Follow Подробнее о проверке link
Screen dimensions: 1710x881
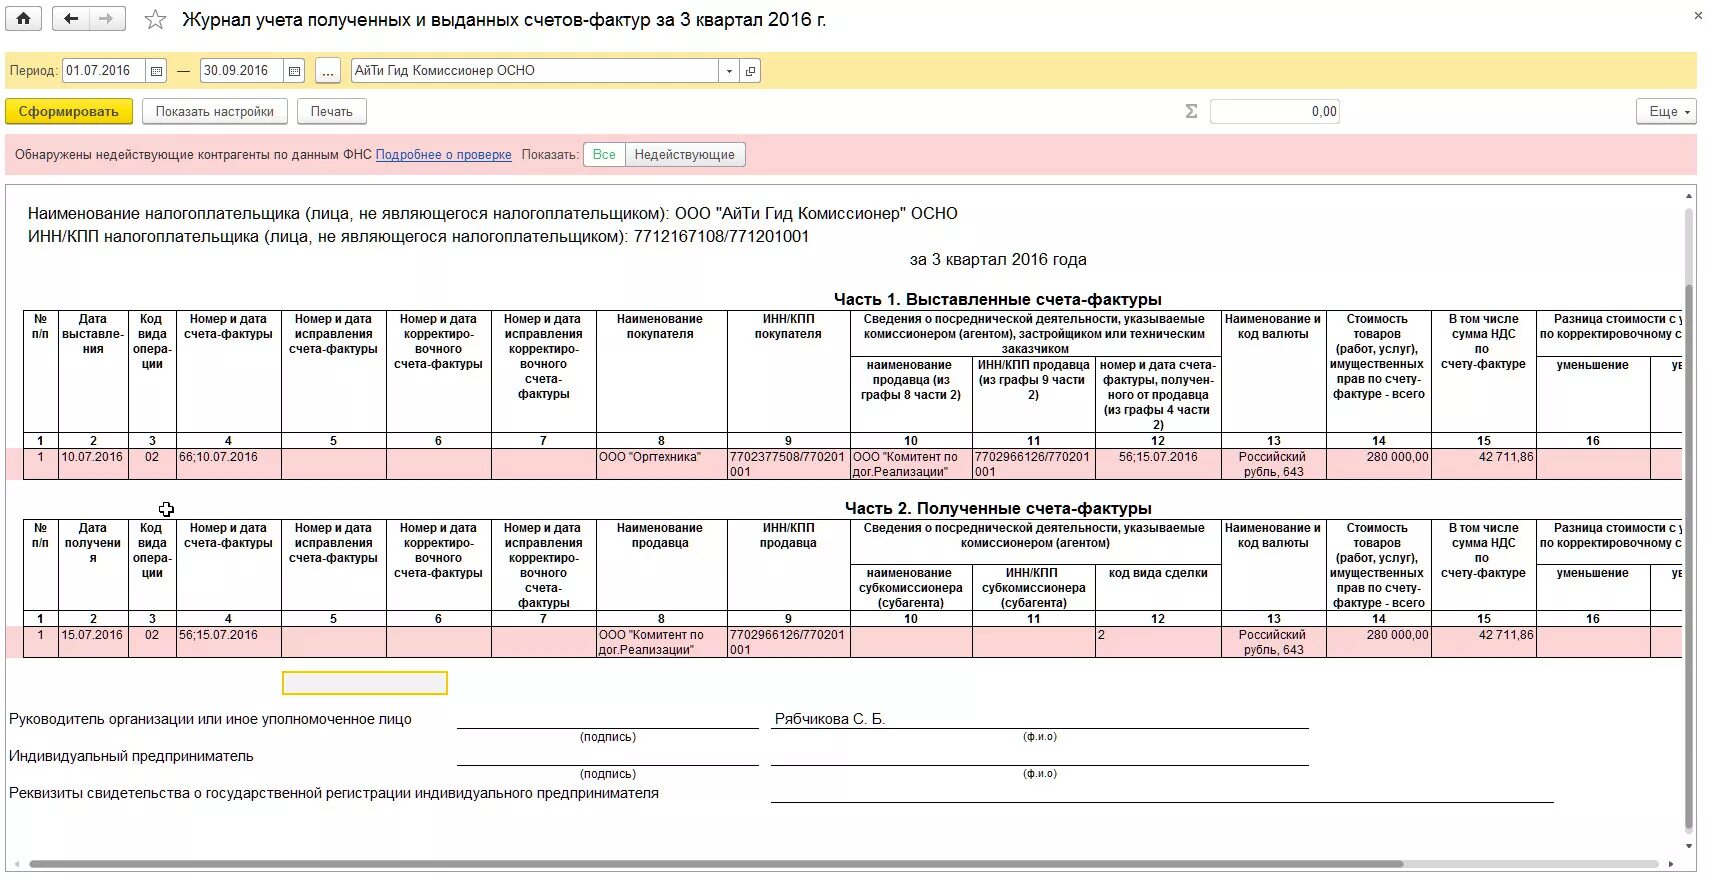coord(444,155)
